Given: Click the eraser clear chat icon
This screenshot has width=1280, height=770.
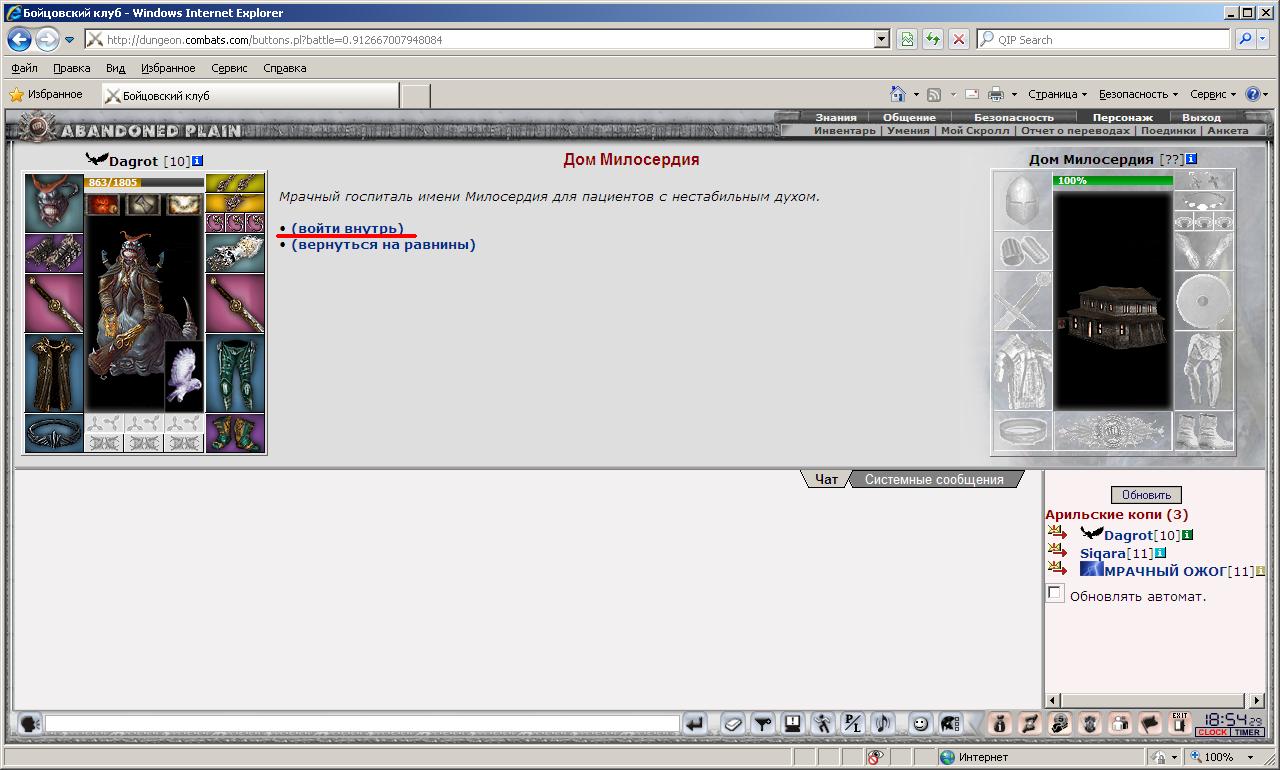Looking at the screenshot, I should coord(733,723).
